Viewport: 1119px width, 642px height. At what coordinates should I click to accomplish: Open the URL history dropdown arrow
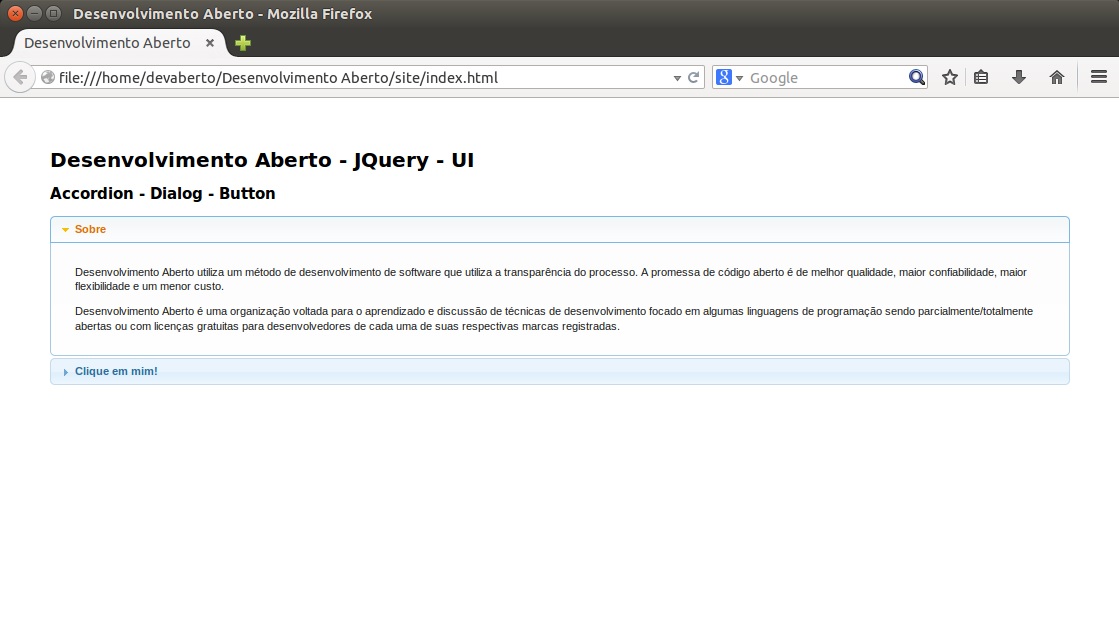point(677,77)
